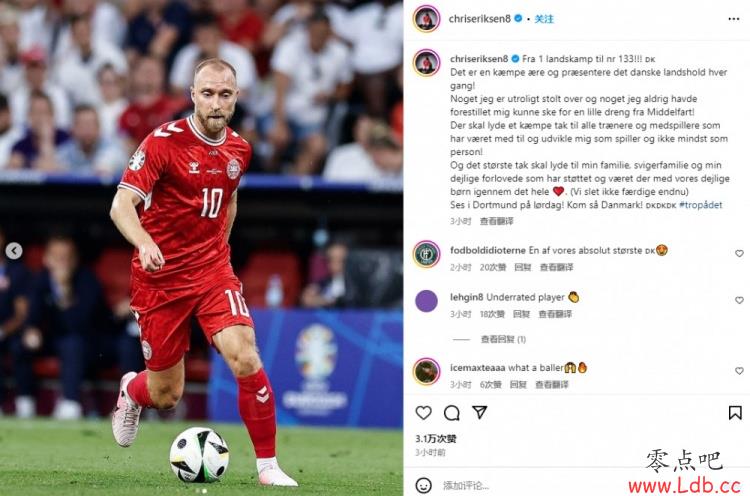Show translation of the post caption
Screen dimensions: 750x496
coord(496,221)
